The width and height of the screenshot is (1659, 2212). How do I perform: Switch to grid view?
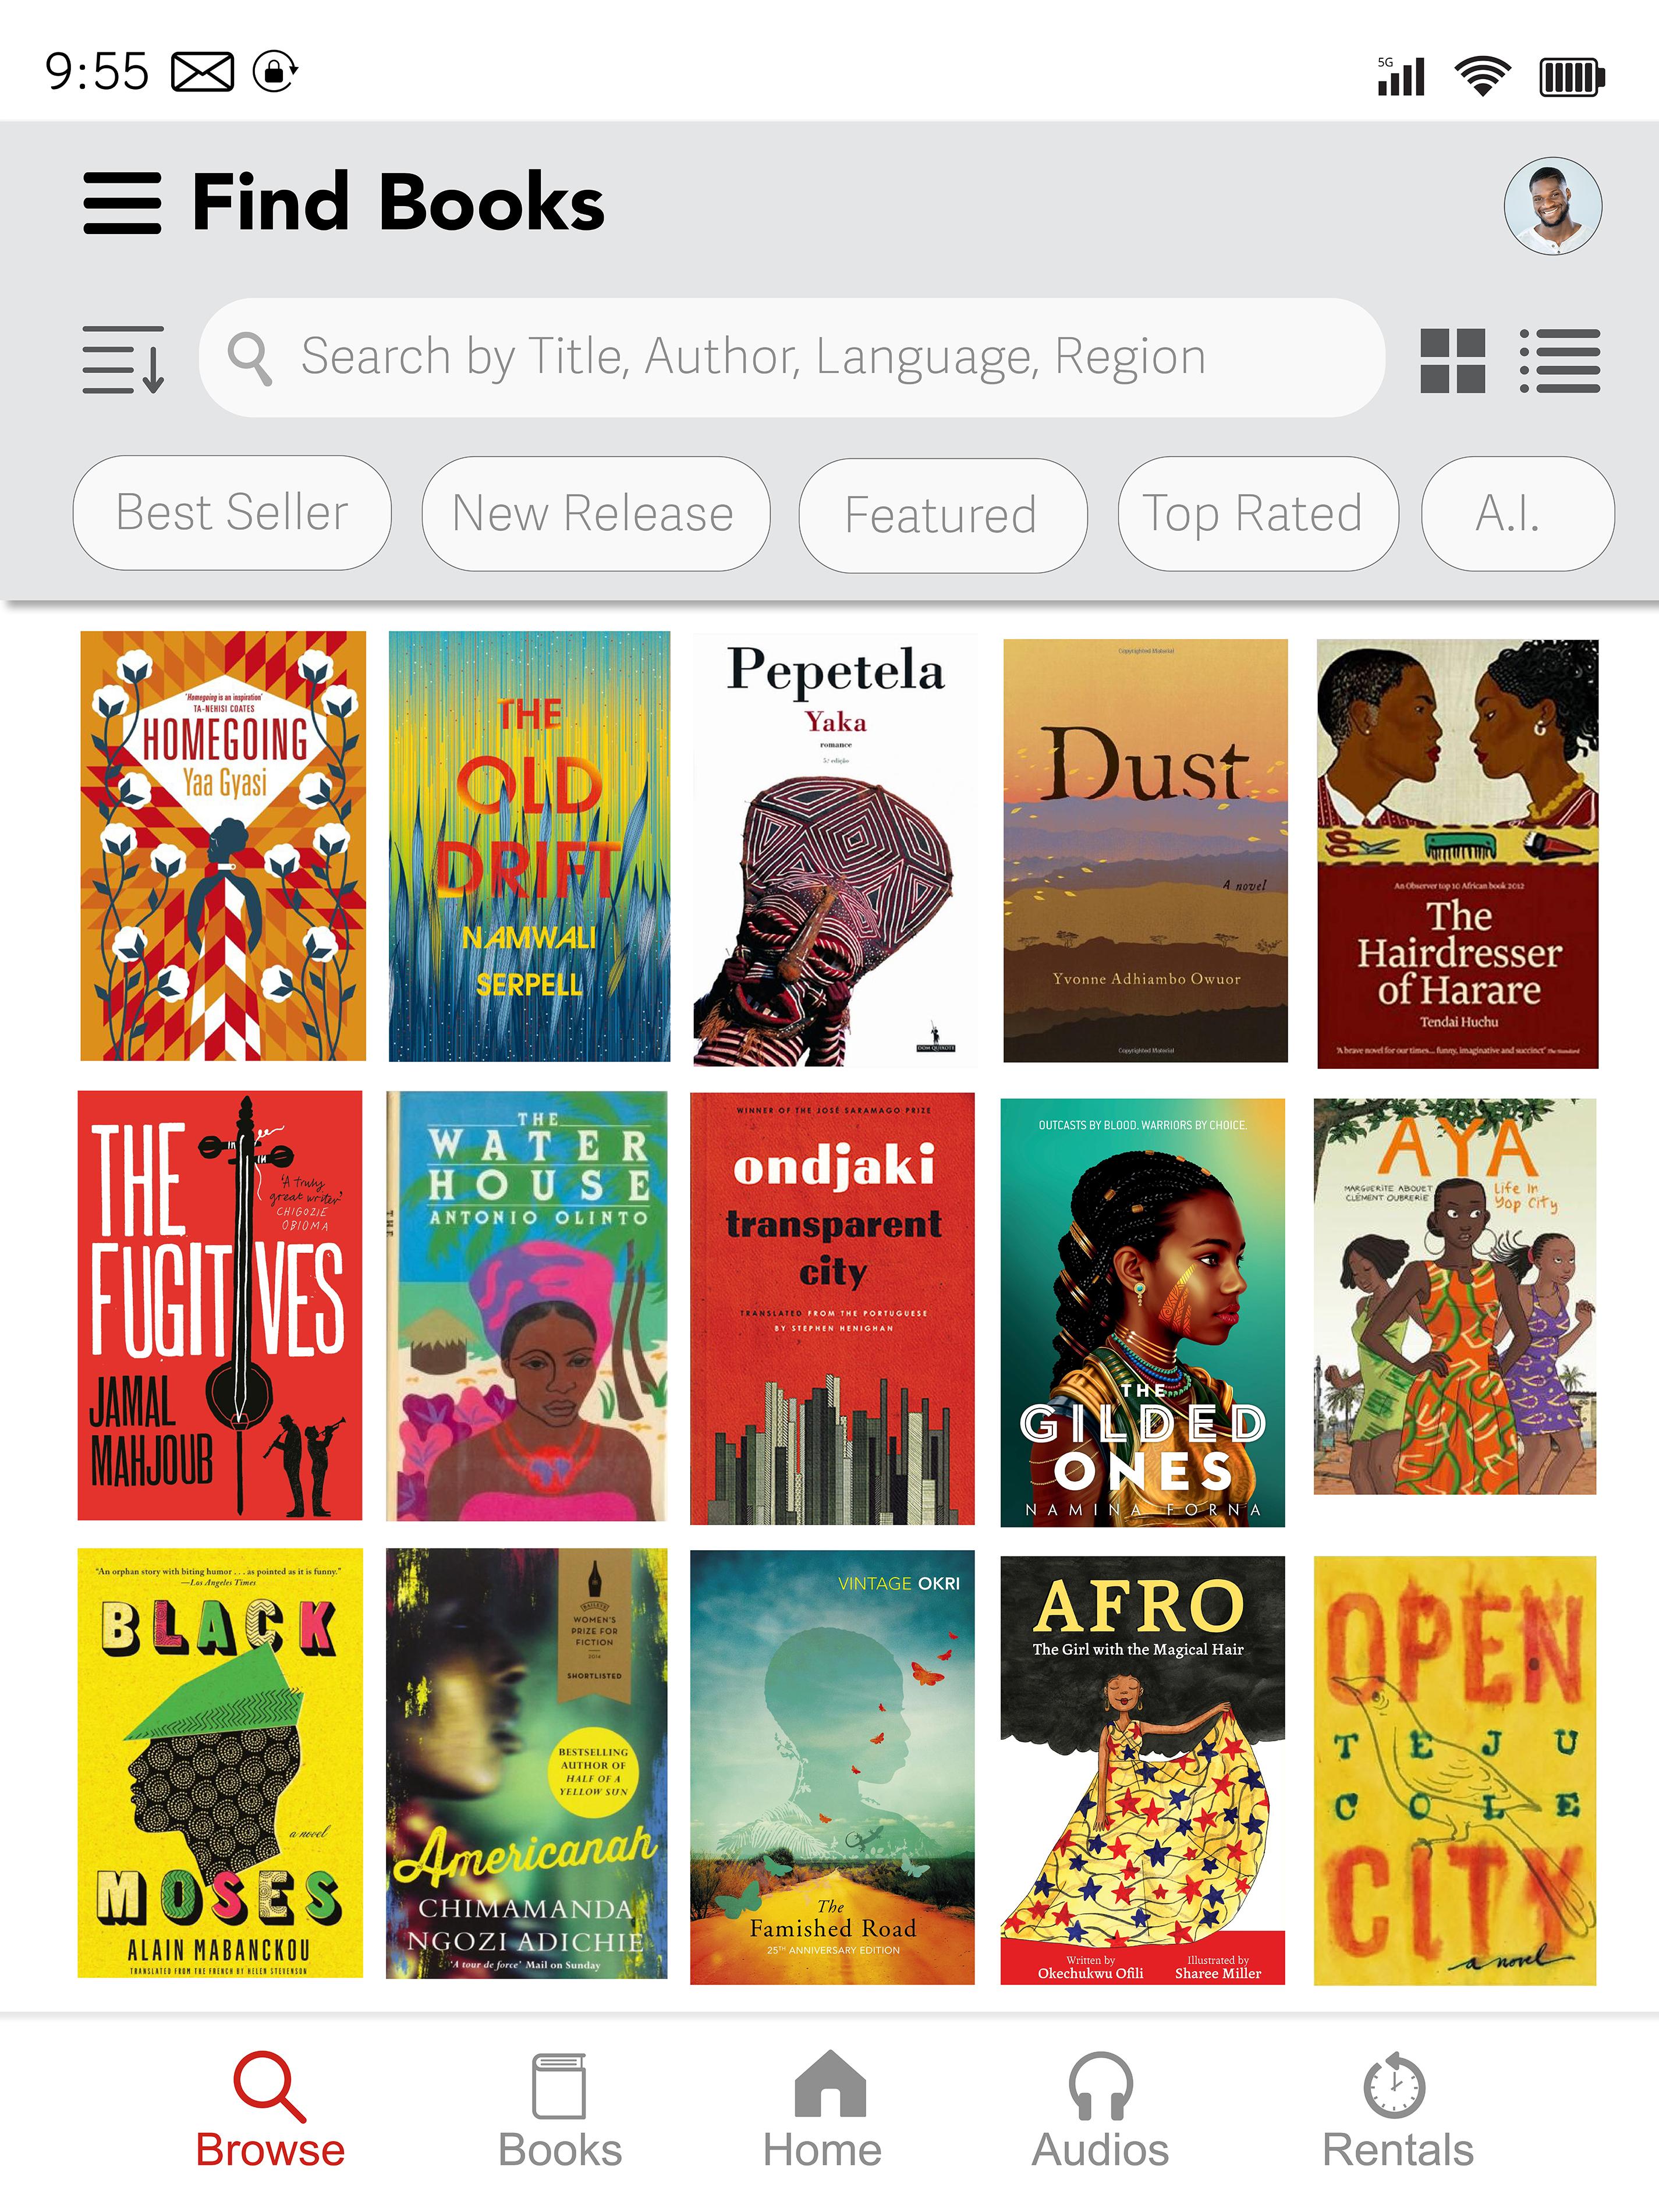[1452, 361]
